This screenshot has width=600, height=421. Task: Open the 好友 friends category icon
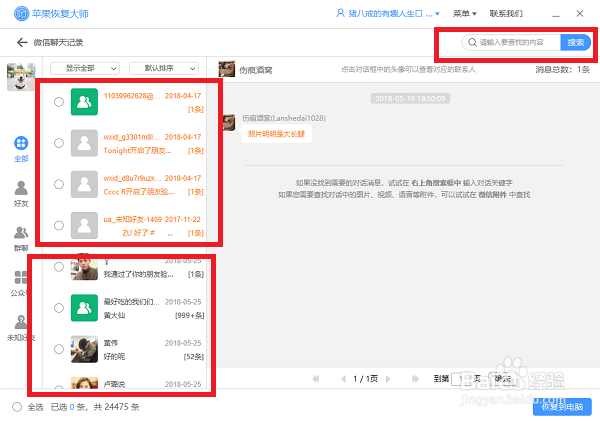tap(21, 188)
